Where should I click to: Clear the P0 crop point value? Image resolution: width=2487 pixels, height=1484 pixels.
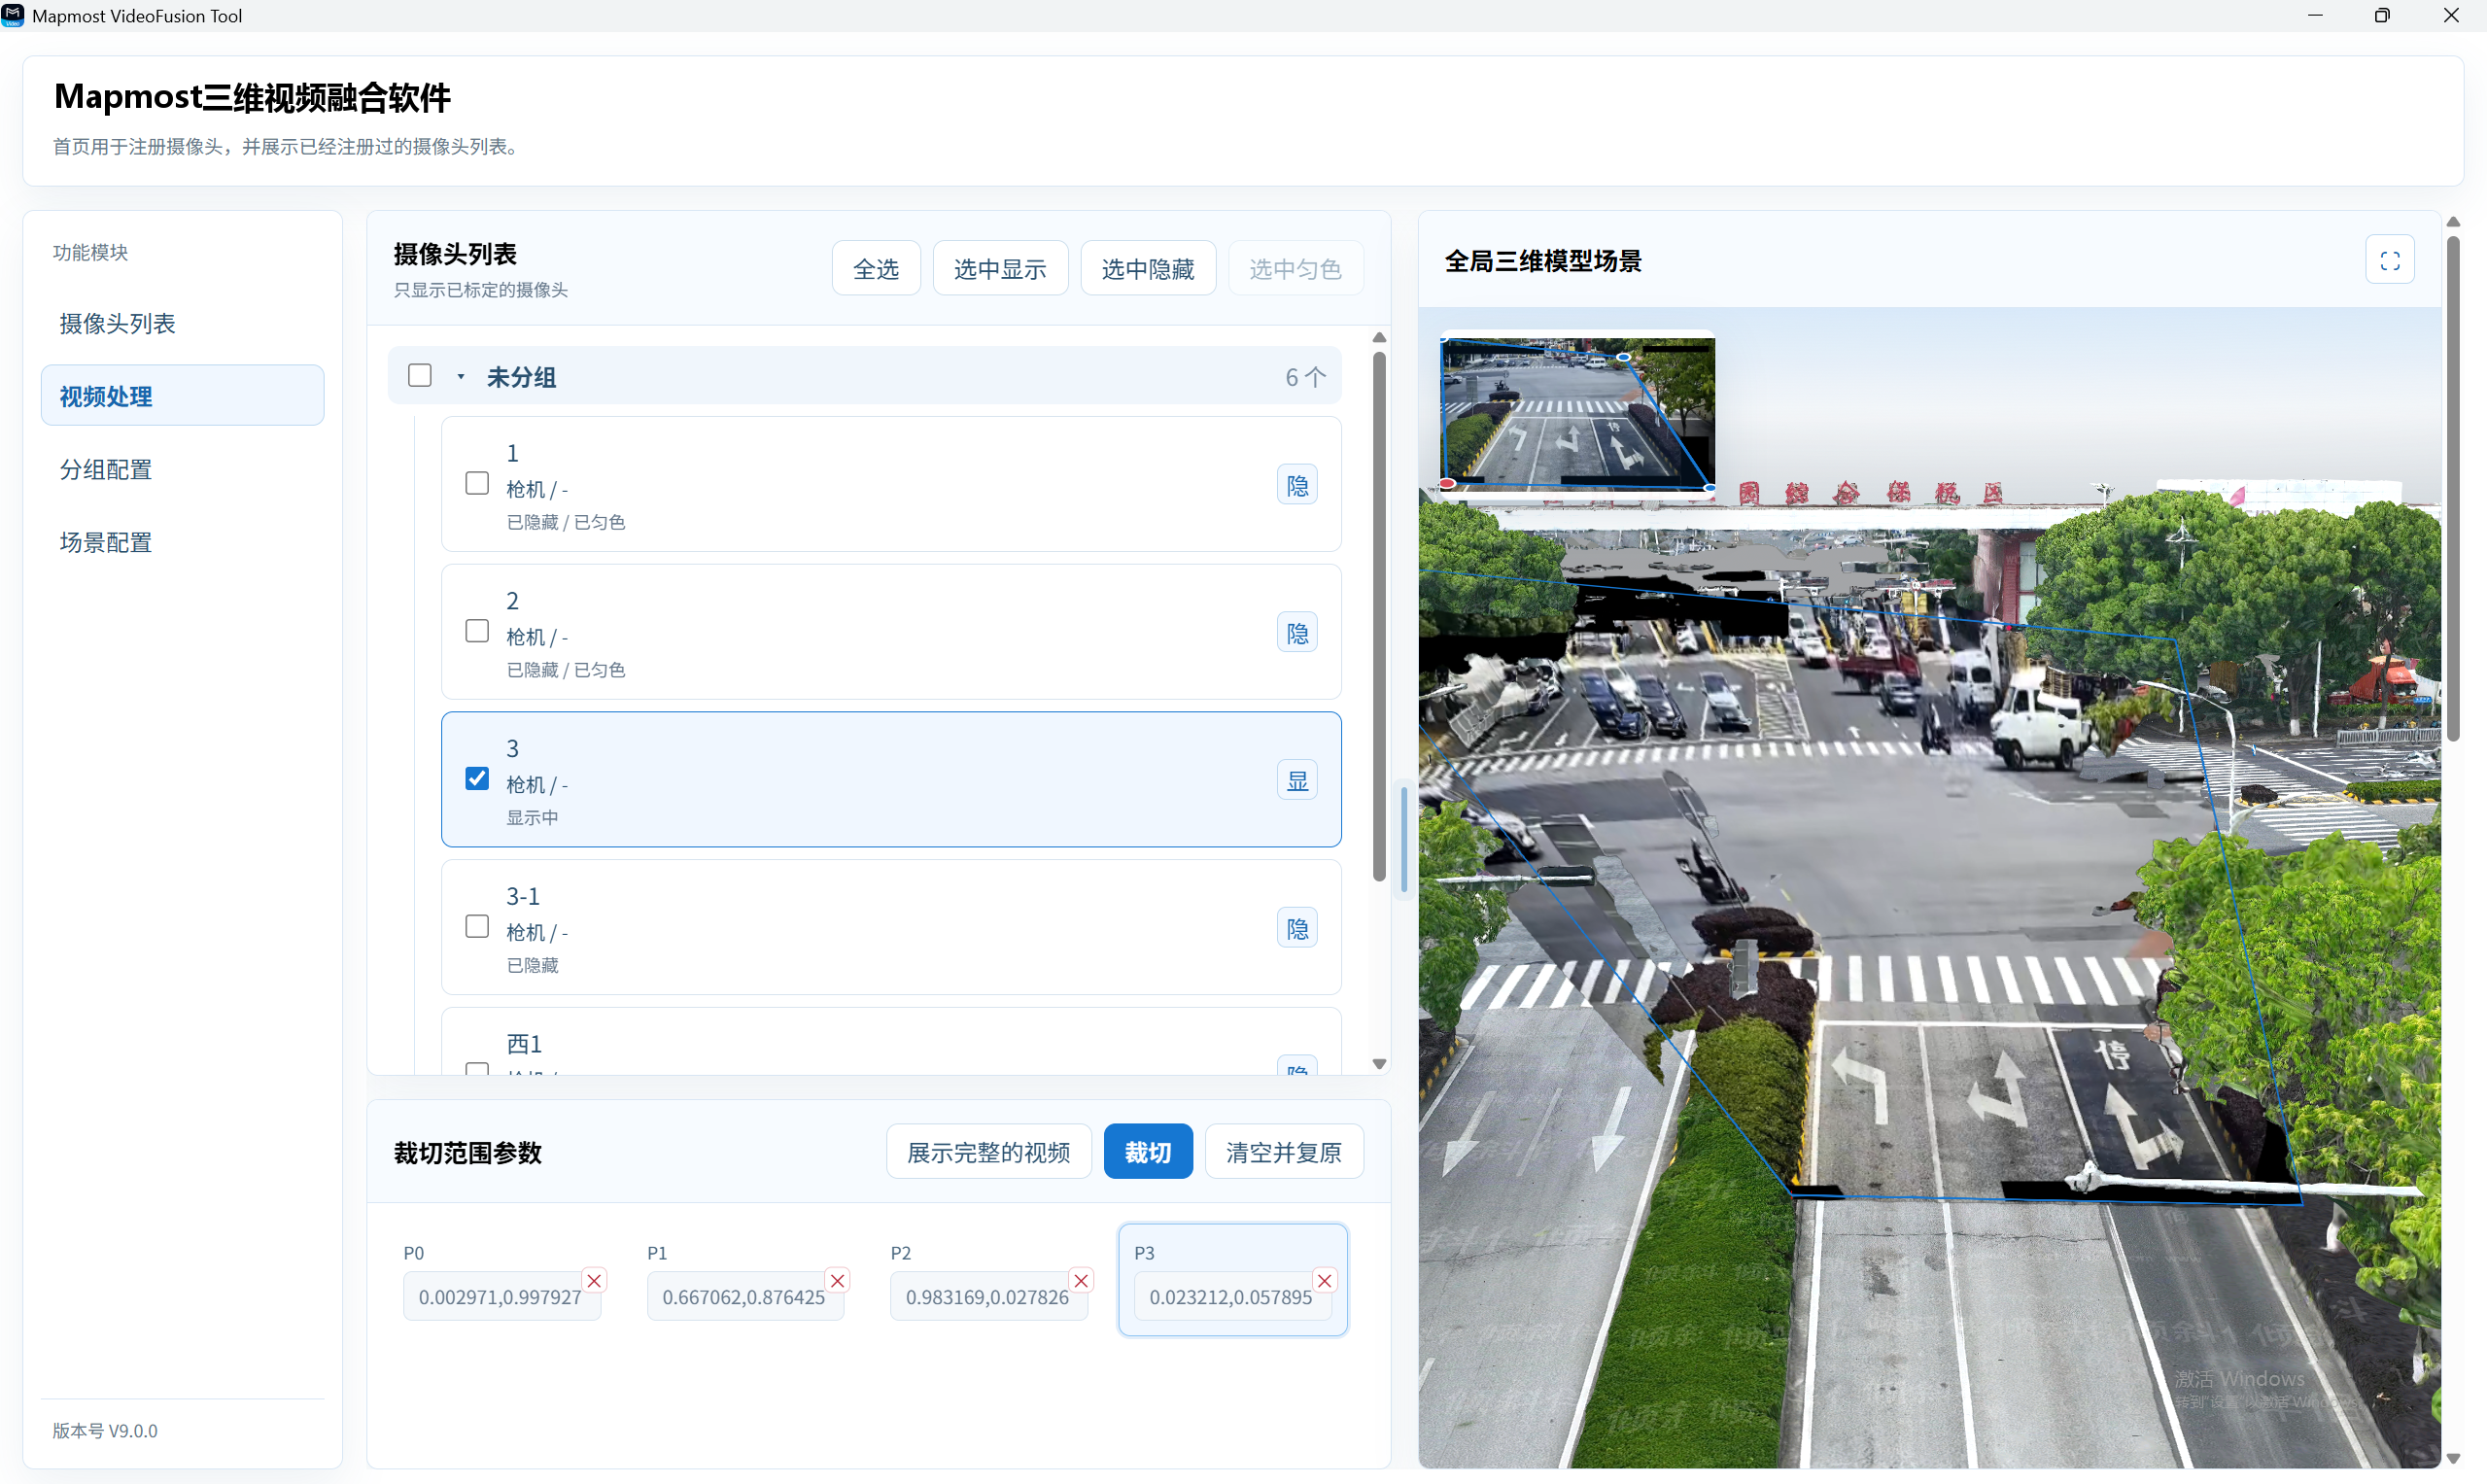click(594, 1280)
